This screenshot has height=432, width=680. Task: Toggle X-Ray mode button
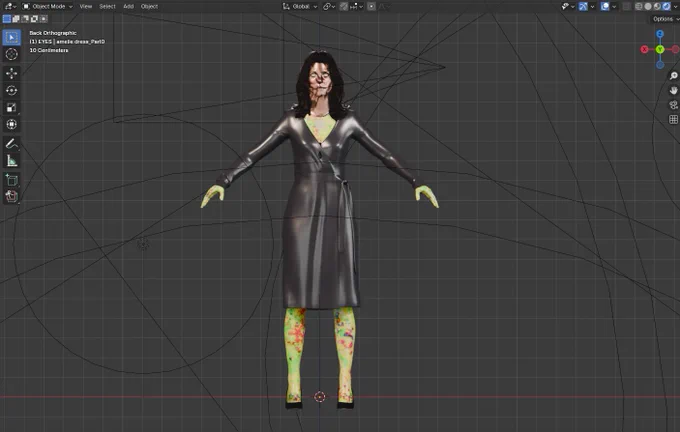pos(626,6)
